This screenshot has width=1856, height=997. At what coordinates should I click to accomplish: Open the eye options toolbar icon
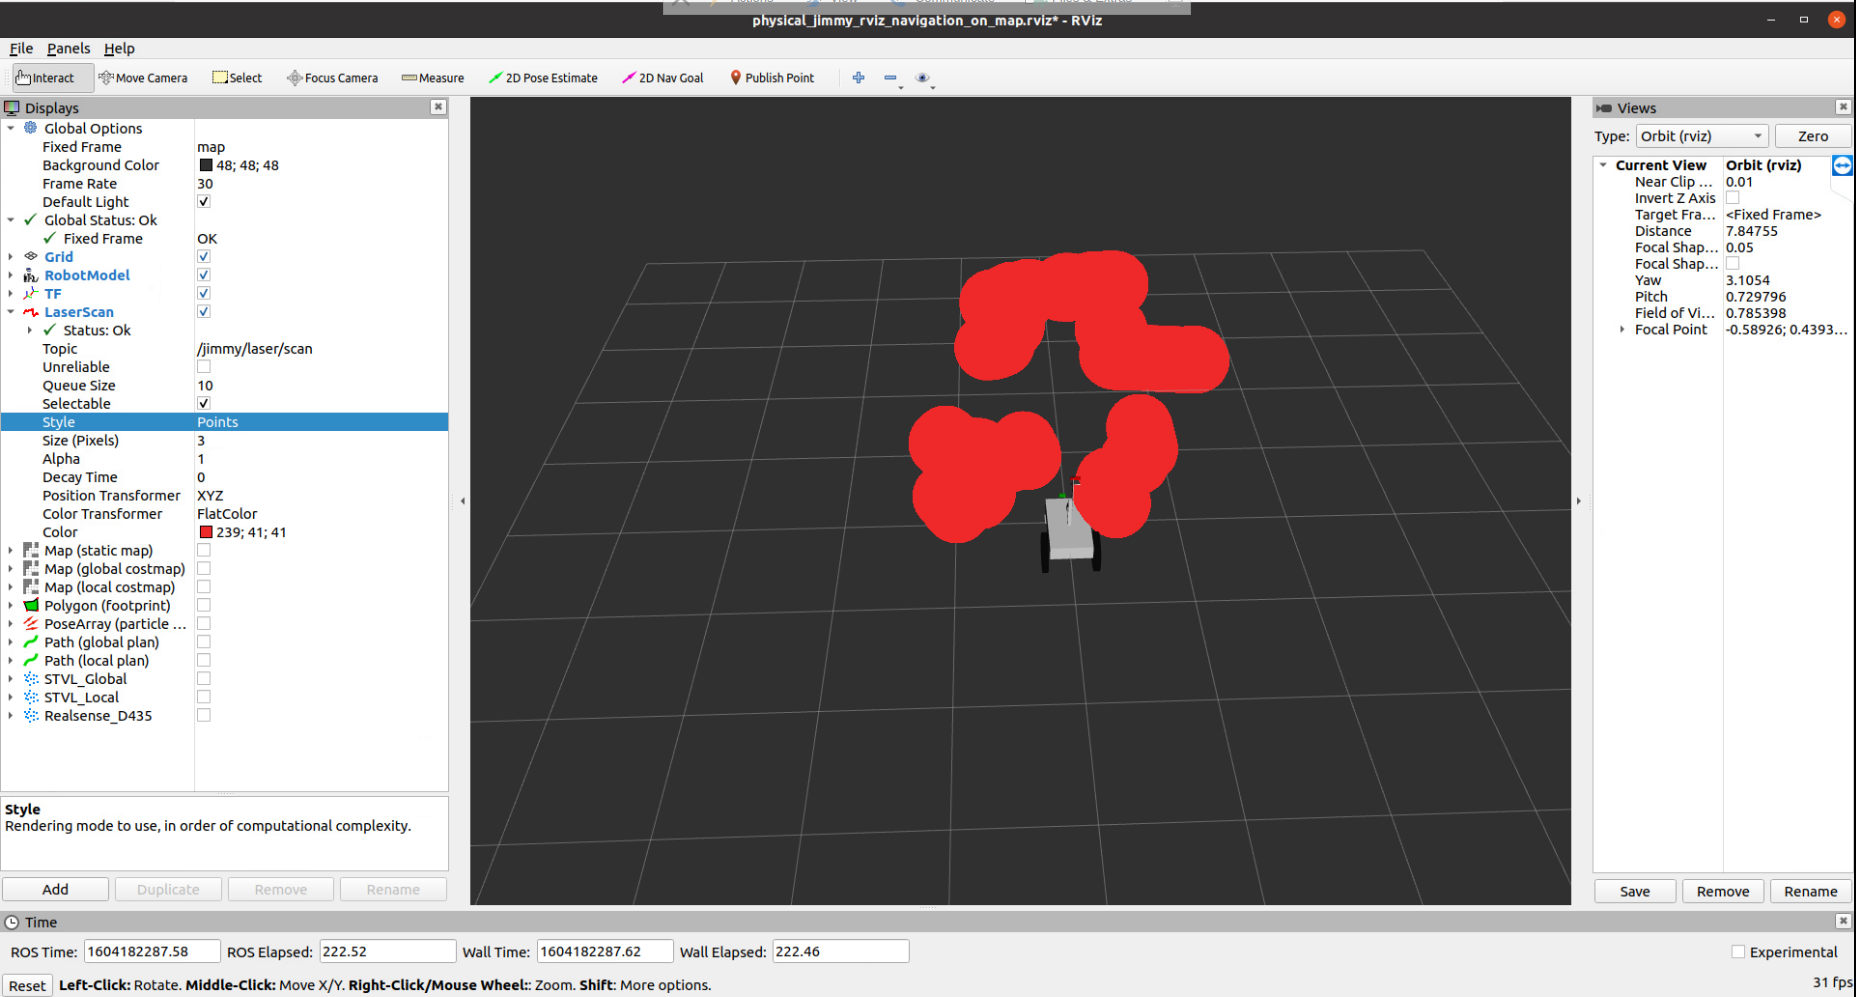click(x=923, y=77)
